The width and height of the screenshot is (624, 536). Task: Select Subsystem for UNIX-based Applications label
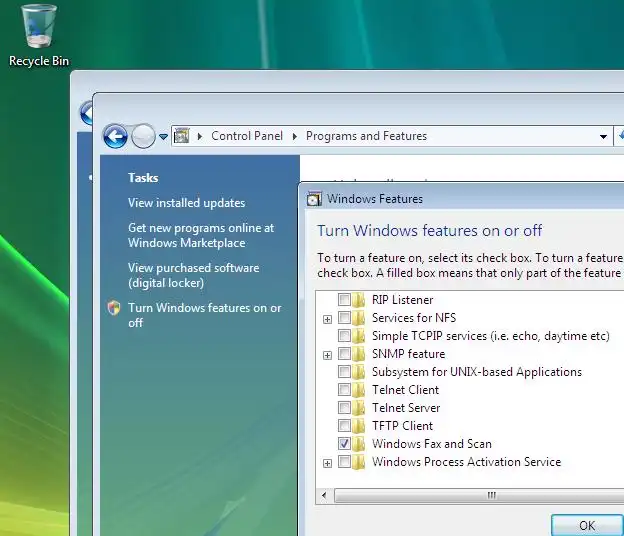tap(477, 372)
